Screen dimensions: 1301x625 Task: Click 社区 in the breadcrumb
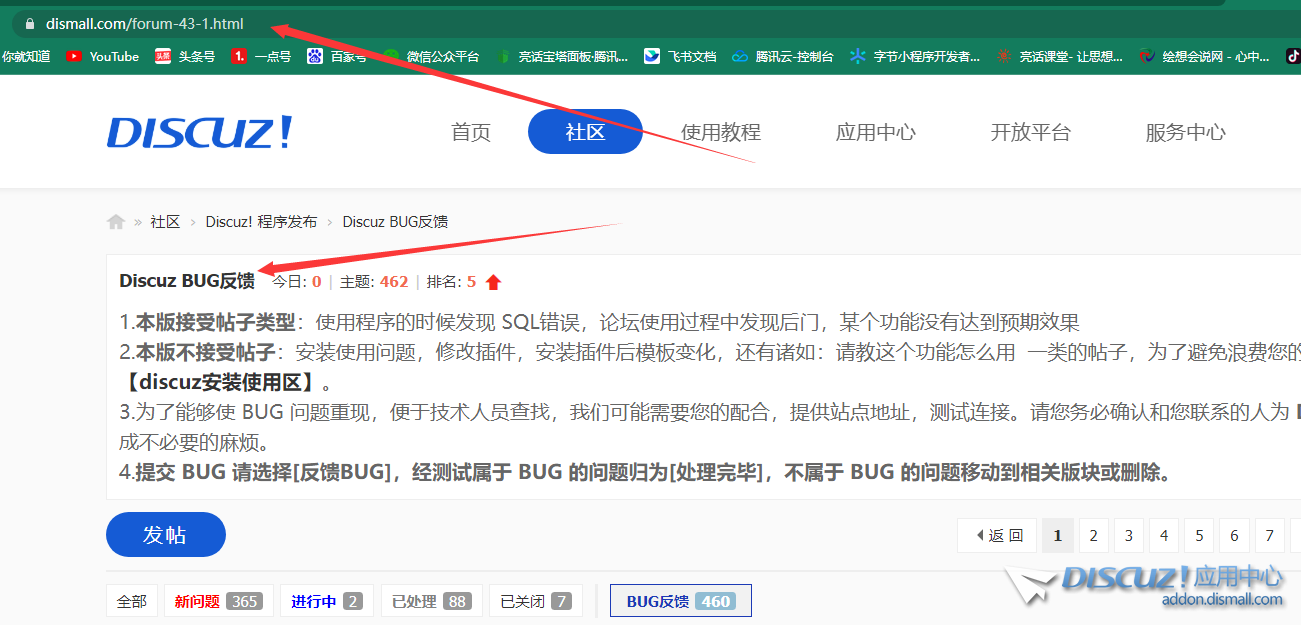(165, 222)
